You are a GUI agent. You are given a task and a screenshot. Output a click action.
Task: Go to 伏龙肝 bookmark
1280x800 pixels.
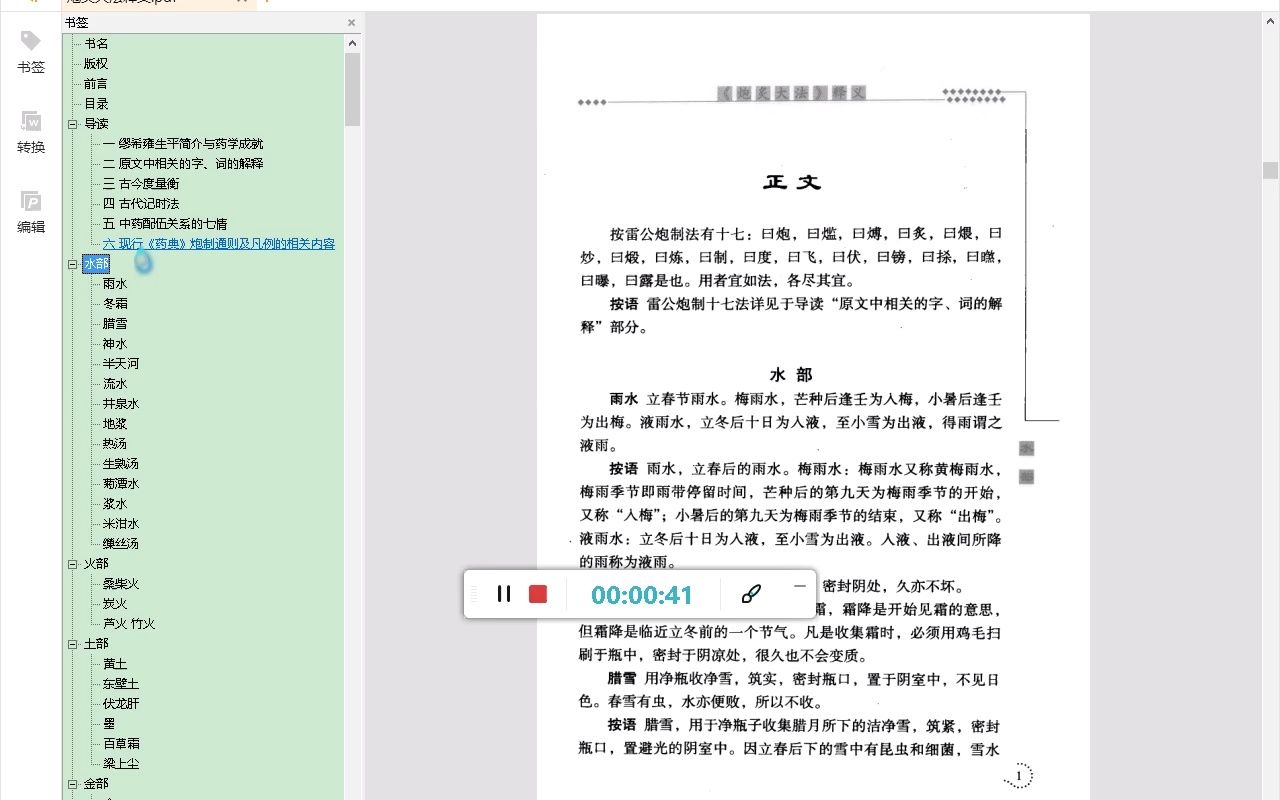point(121,703)
